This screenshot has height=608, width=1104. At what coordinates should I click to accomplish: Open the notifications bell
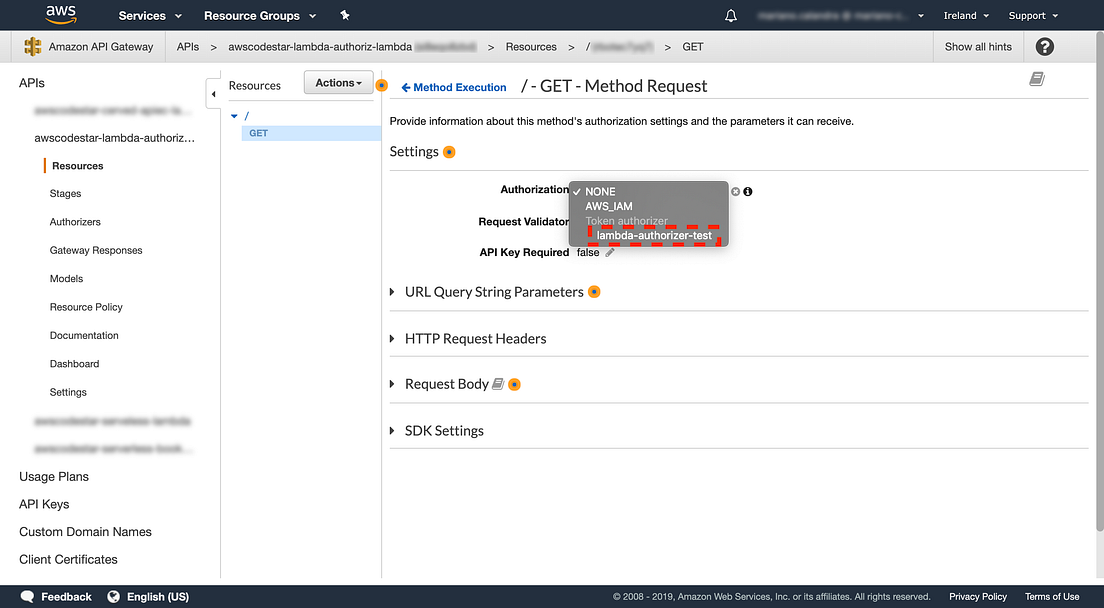(x=731, y=16)
